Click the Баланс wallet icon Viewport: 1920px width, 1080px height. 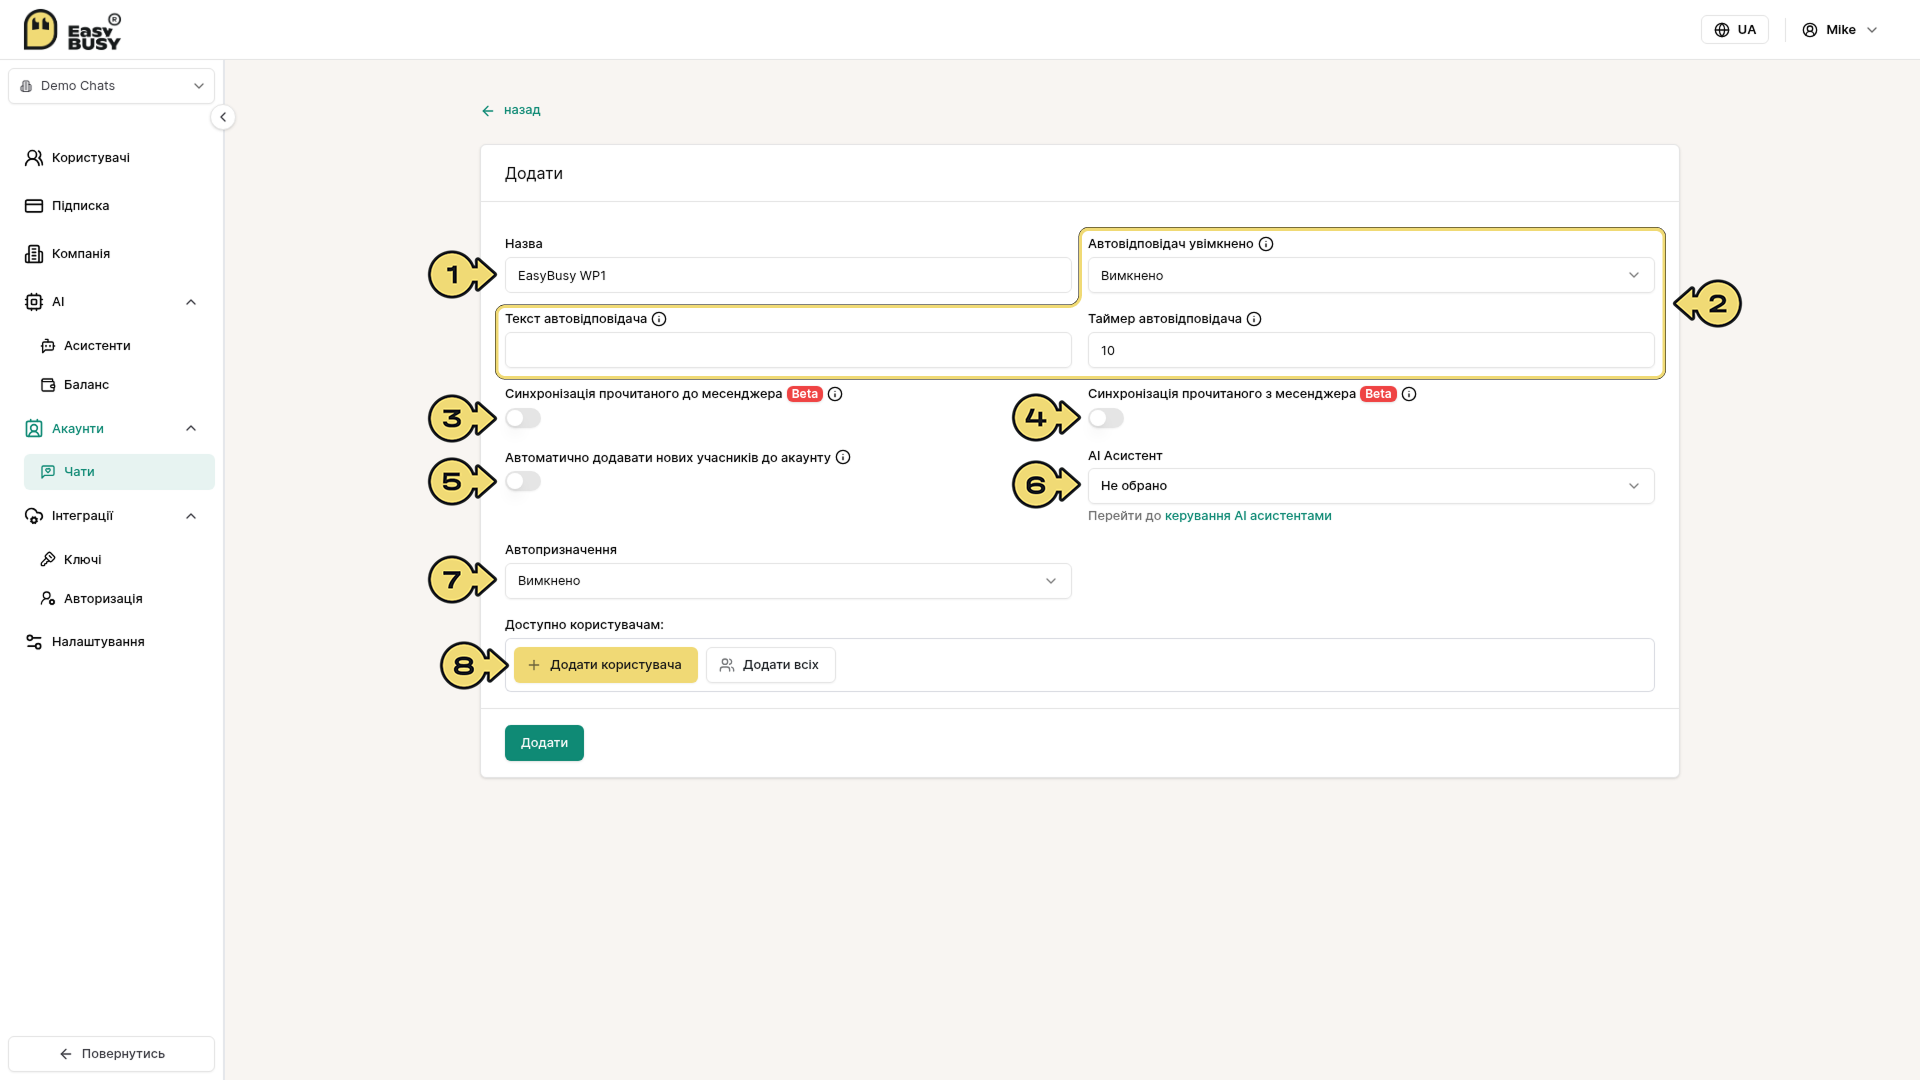point(48,385)
